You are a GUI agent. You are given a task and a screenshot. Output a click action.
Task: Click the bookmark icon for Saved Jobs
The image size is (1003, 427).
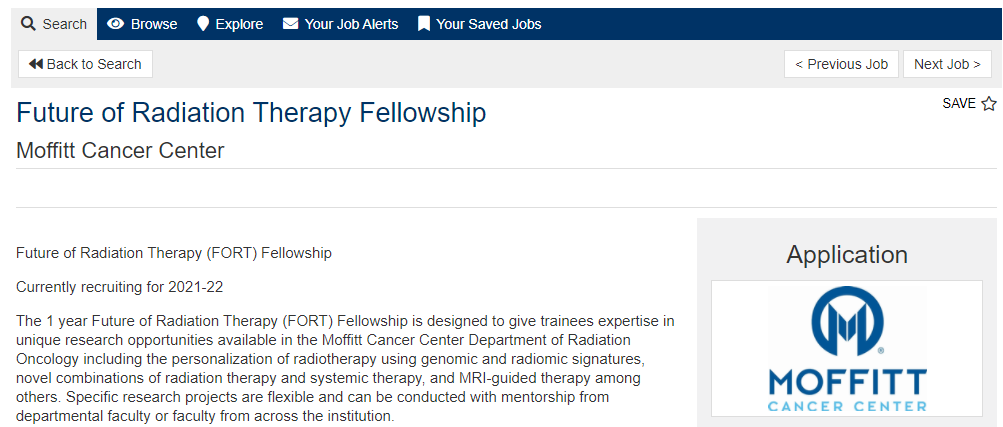tap(424, 24)
